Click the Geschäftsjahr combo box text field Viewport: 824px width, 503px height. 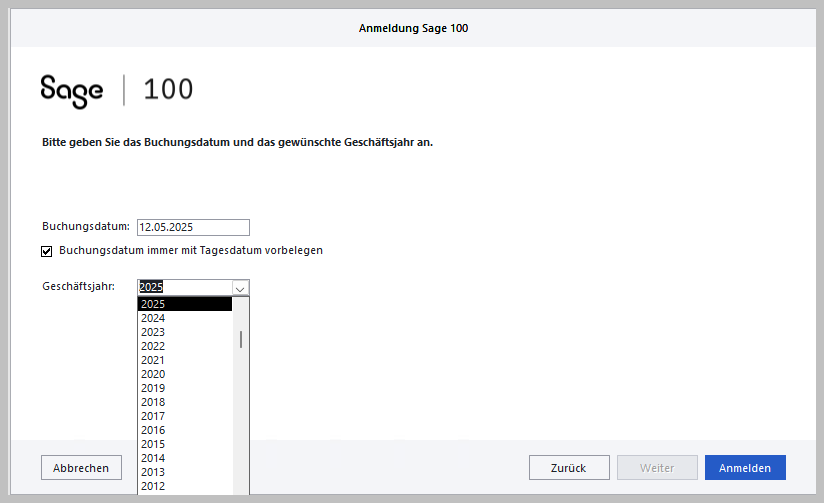point(184,288)
